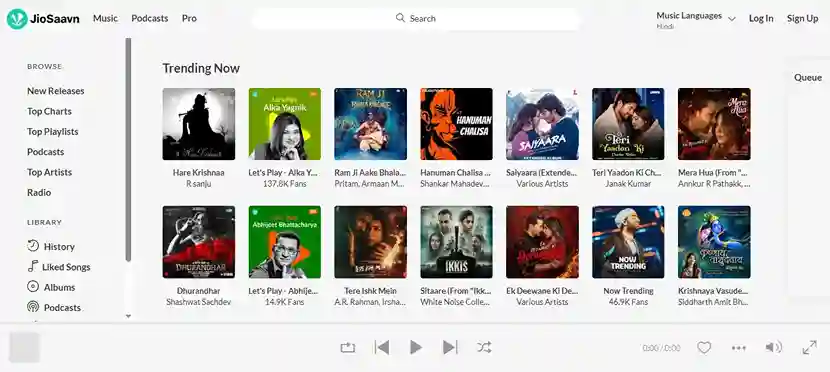Image resolution: width=830 pixels, height=372 pixels.
Task: Go to Top Playlists
Action: tap(52, 132)
